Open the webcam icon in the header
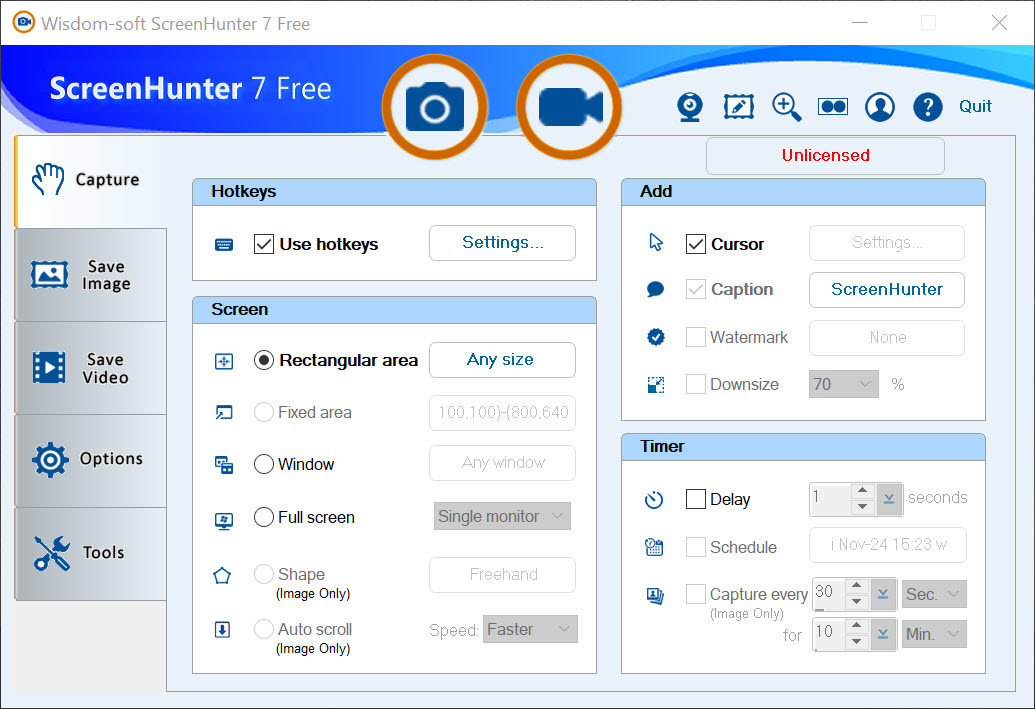The width and height of the screenshot is (1035, 709). 690,107
